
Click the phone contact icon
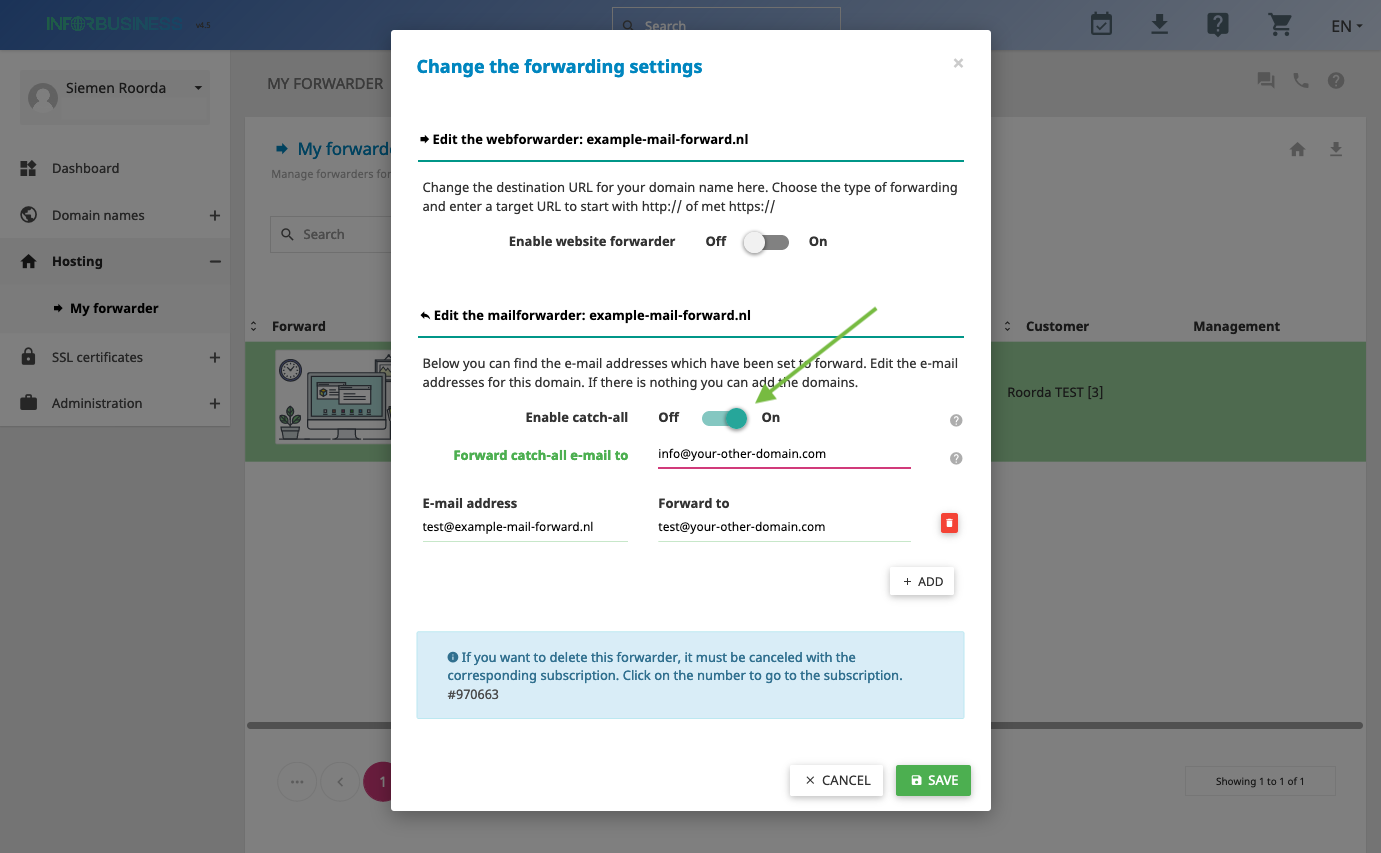tap(1301, 81)
